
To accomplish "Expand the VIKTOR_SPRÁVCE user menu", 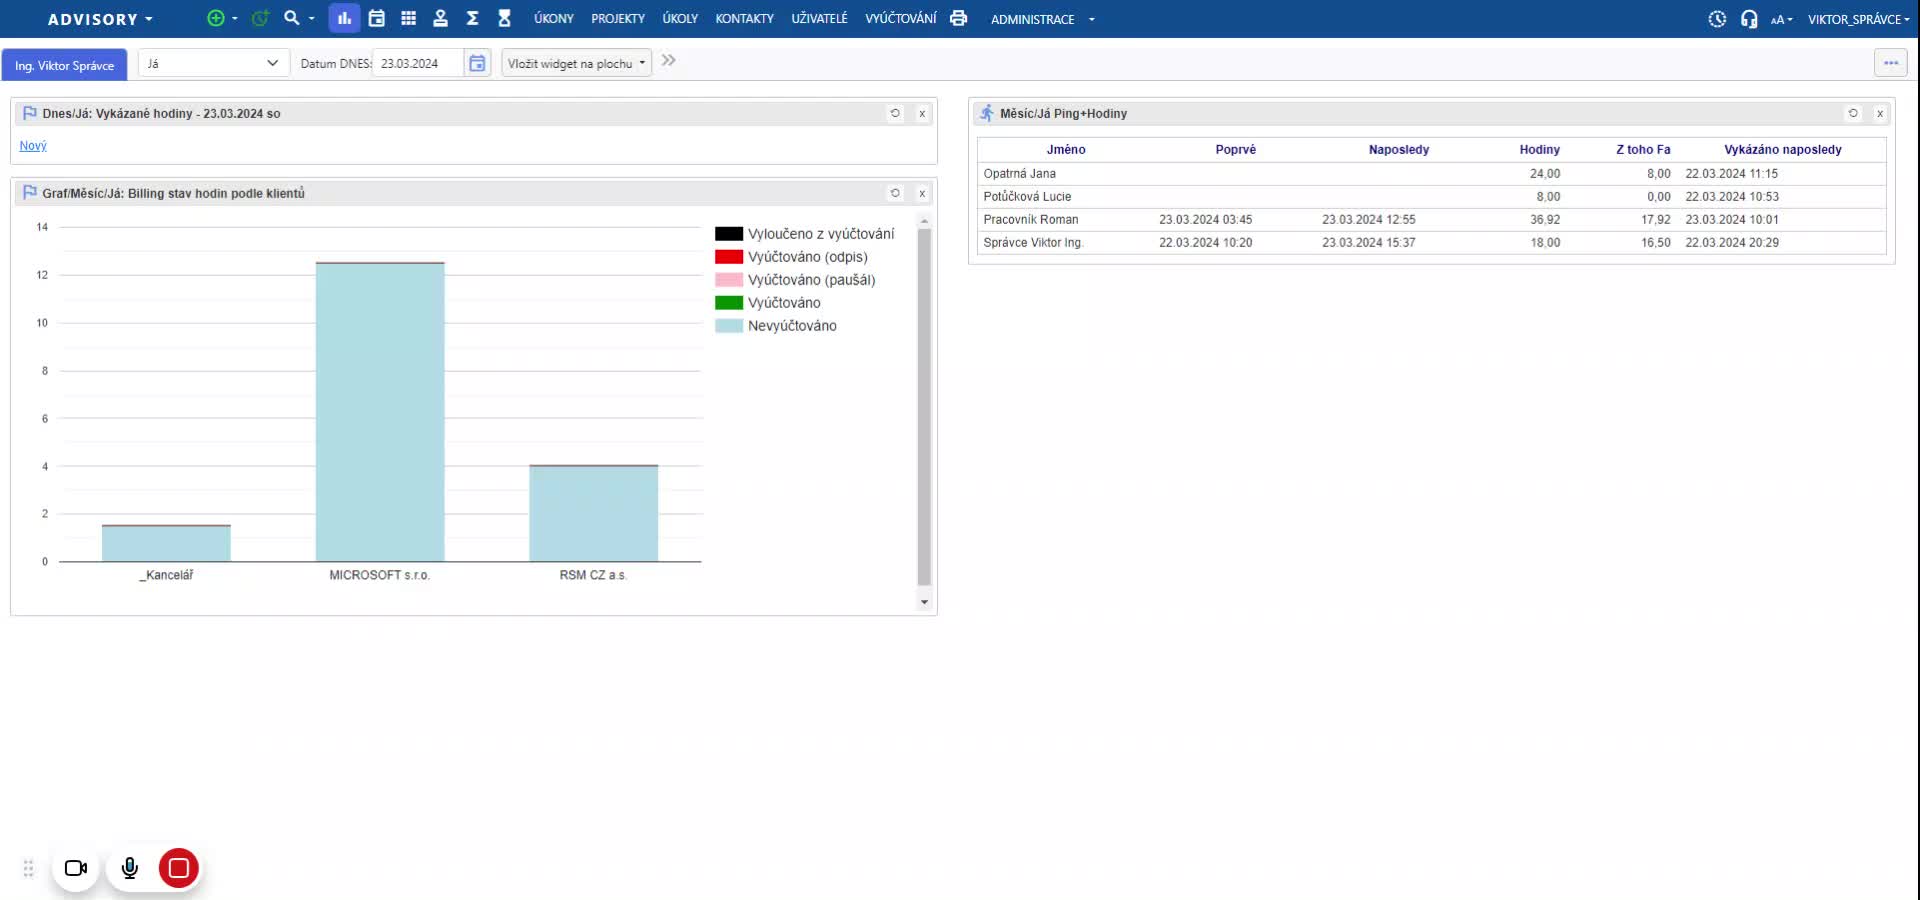I will coord(1857,19).
